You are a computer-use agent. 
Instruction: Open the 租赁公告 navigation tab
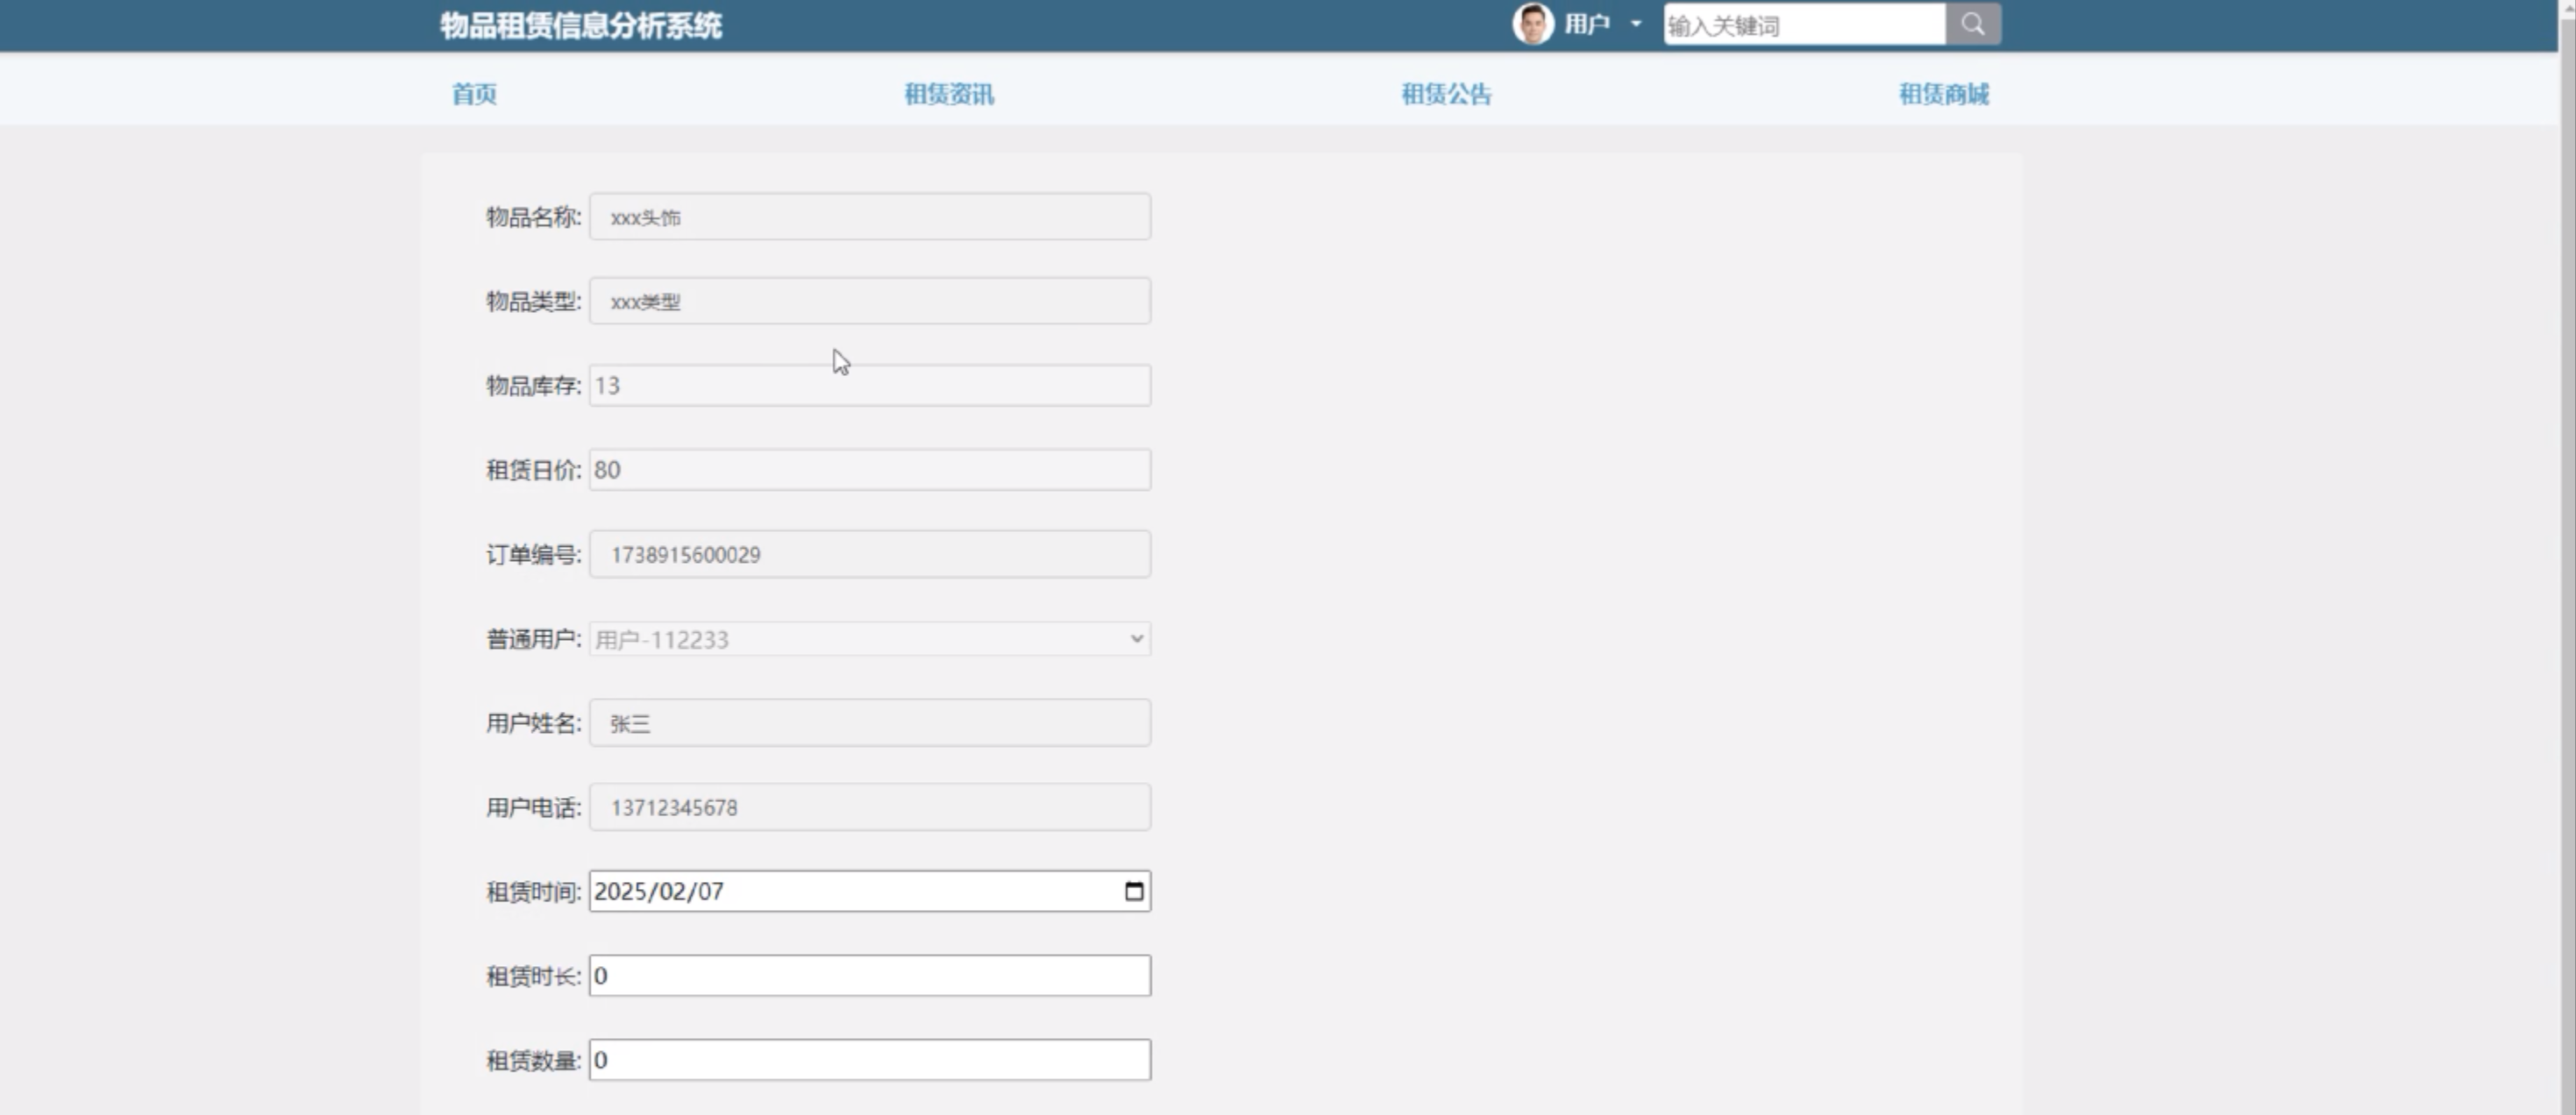(1446, 94)
